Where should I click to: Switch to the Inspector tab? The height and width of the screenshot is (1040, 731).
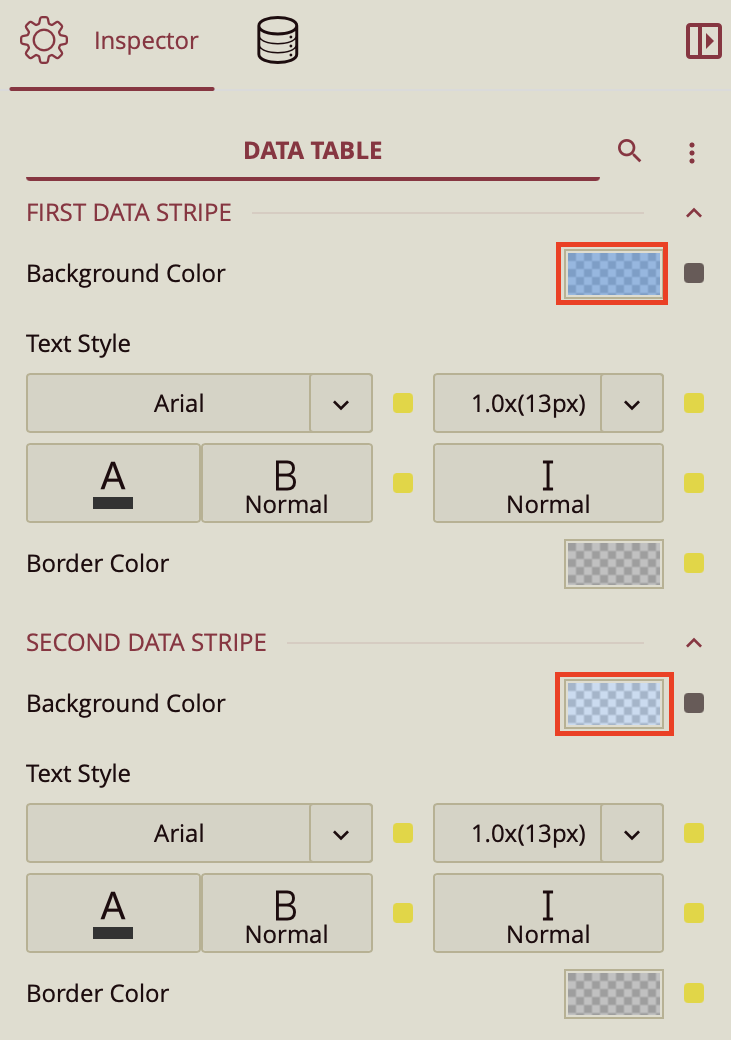146,42
